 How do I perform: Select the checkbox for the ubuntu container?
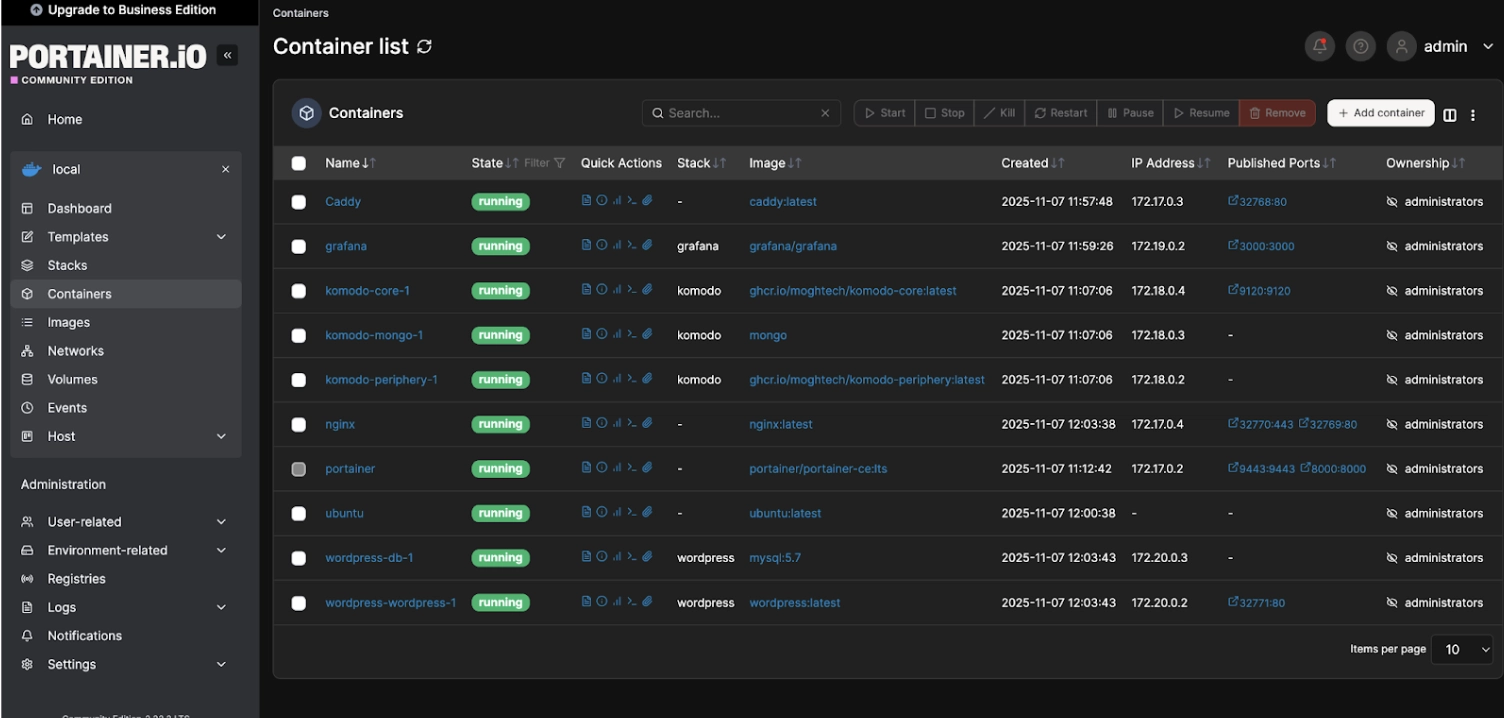click(298, 513)
